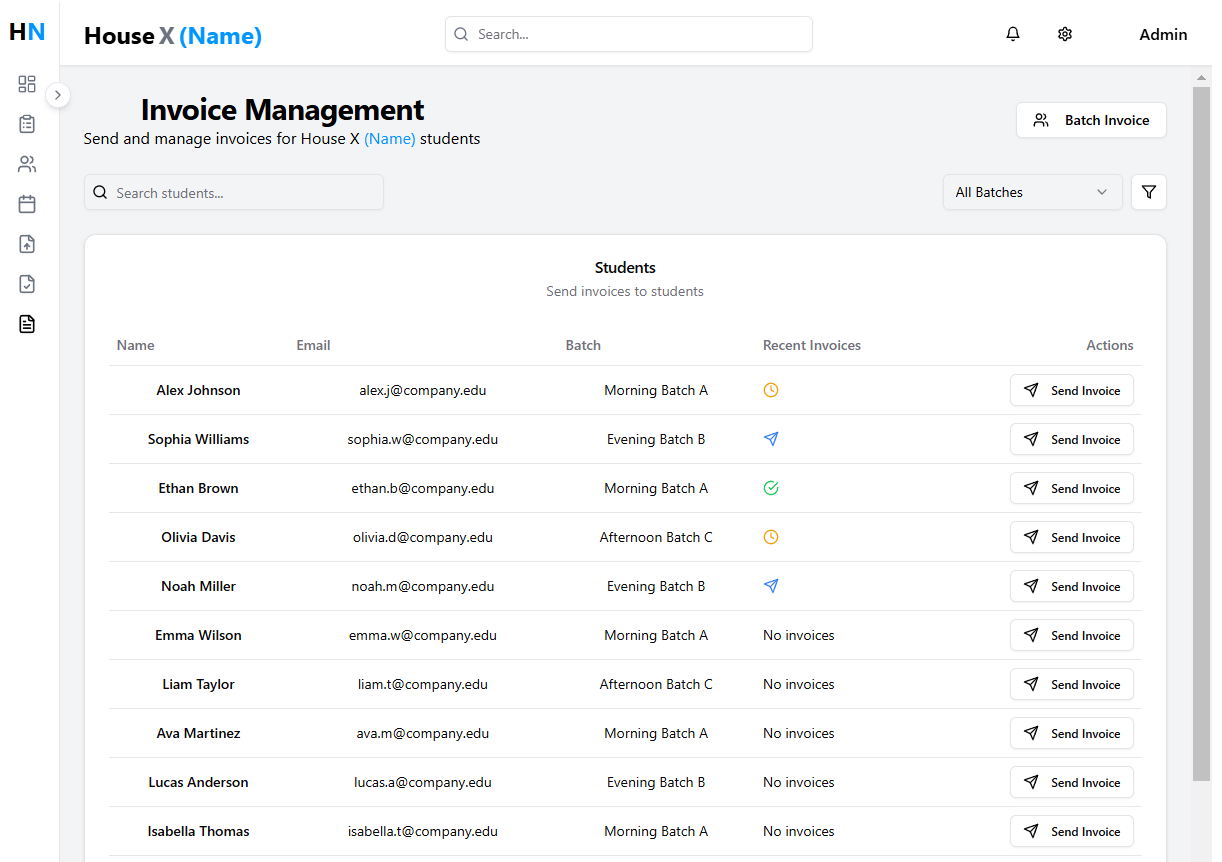Select the name Sophia Williams
The image size is (1222, 862).
(x=198, y=439)
